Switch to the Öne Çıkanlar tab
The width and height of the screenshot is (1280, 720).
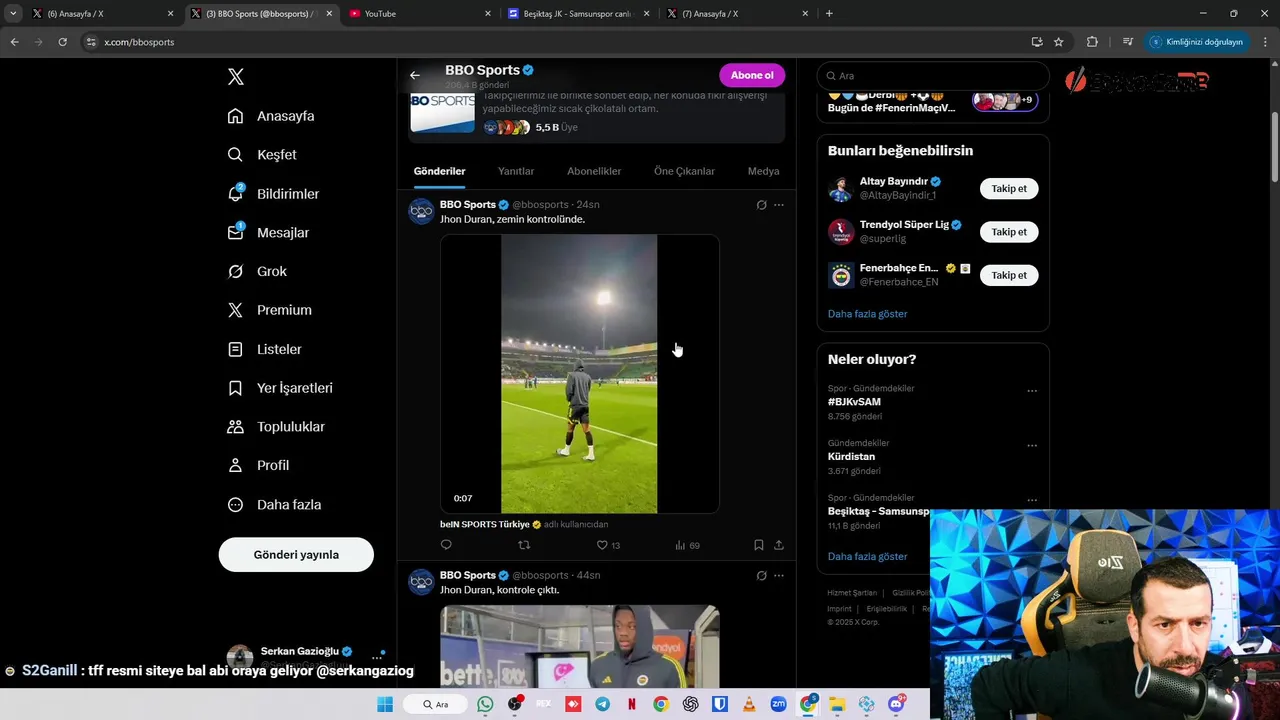[684, 171]
